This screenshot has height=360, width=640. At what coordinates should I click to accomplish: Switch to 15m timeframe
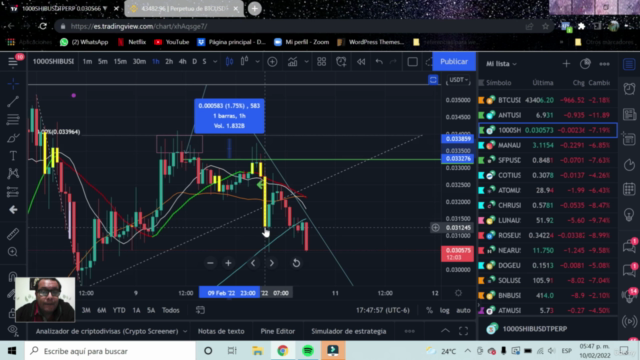tap(120, 62)
